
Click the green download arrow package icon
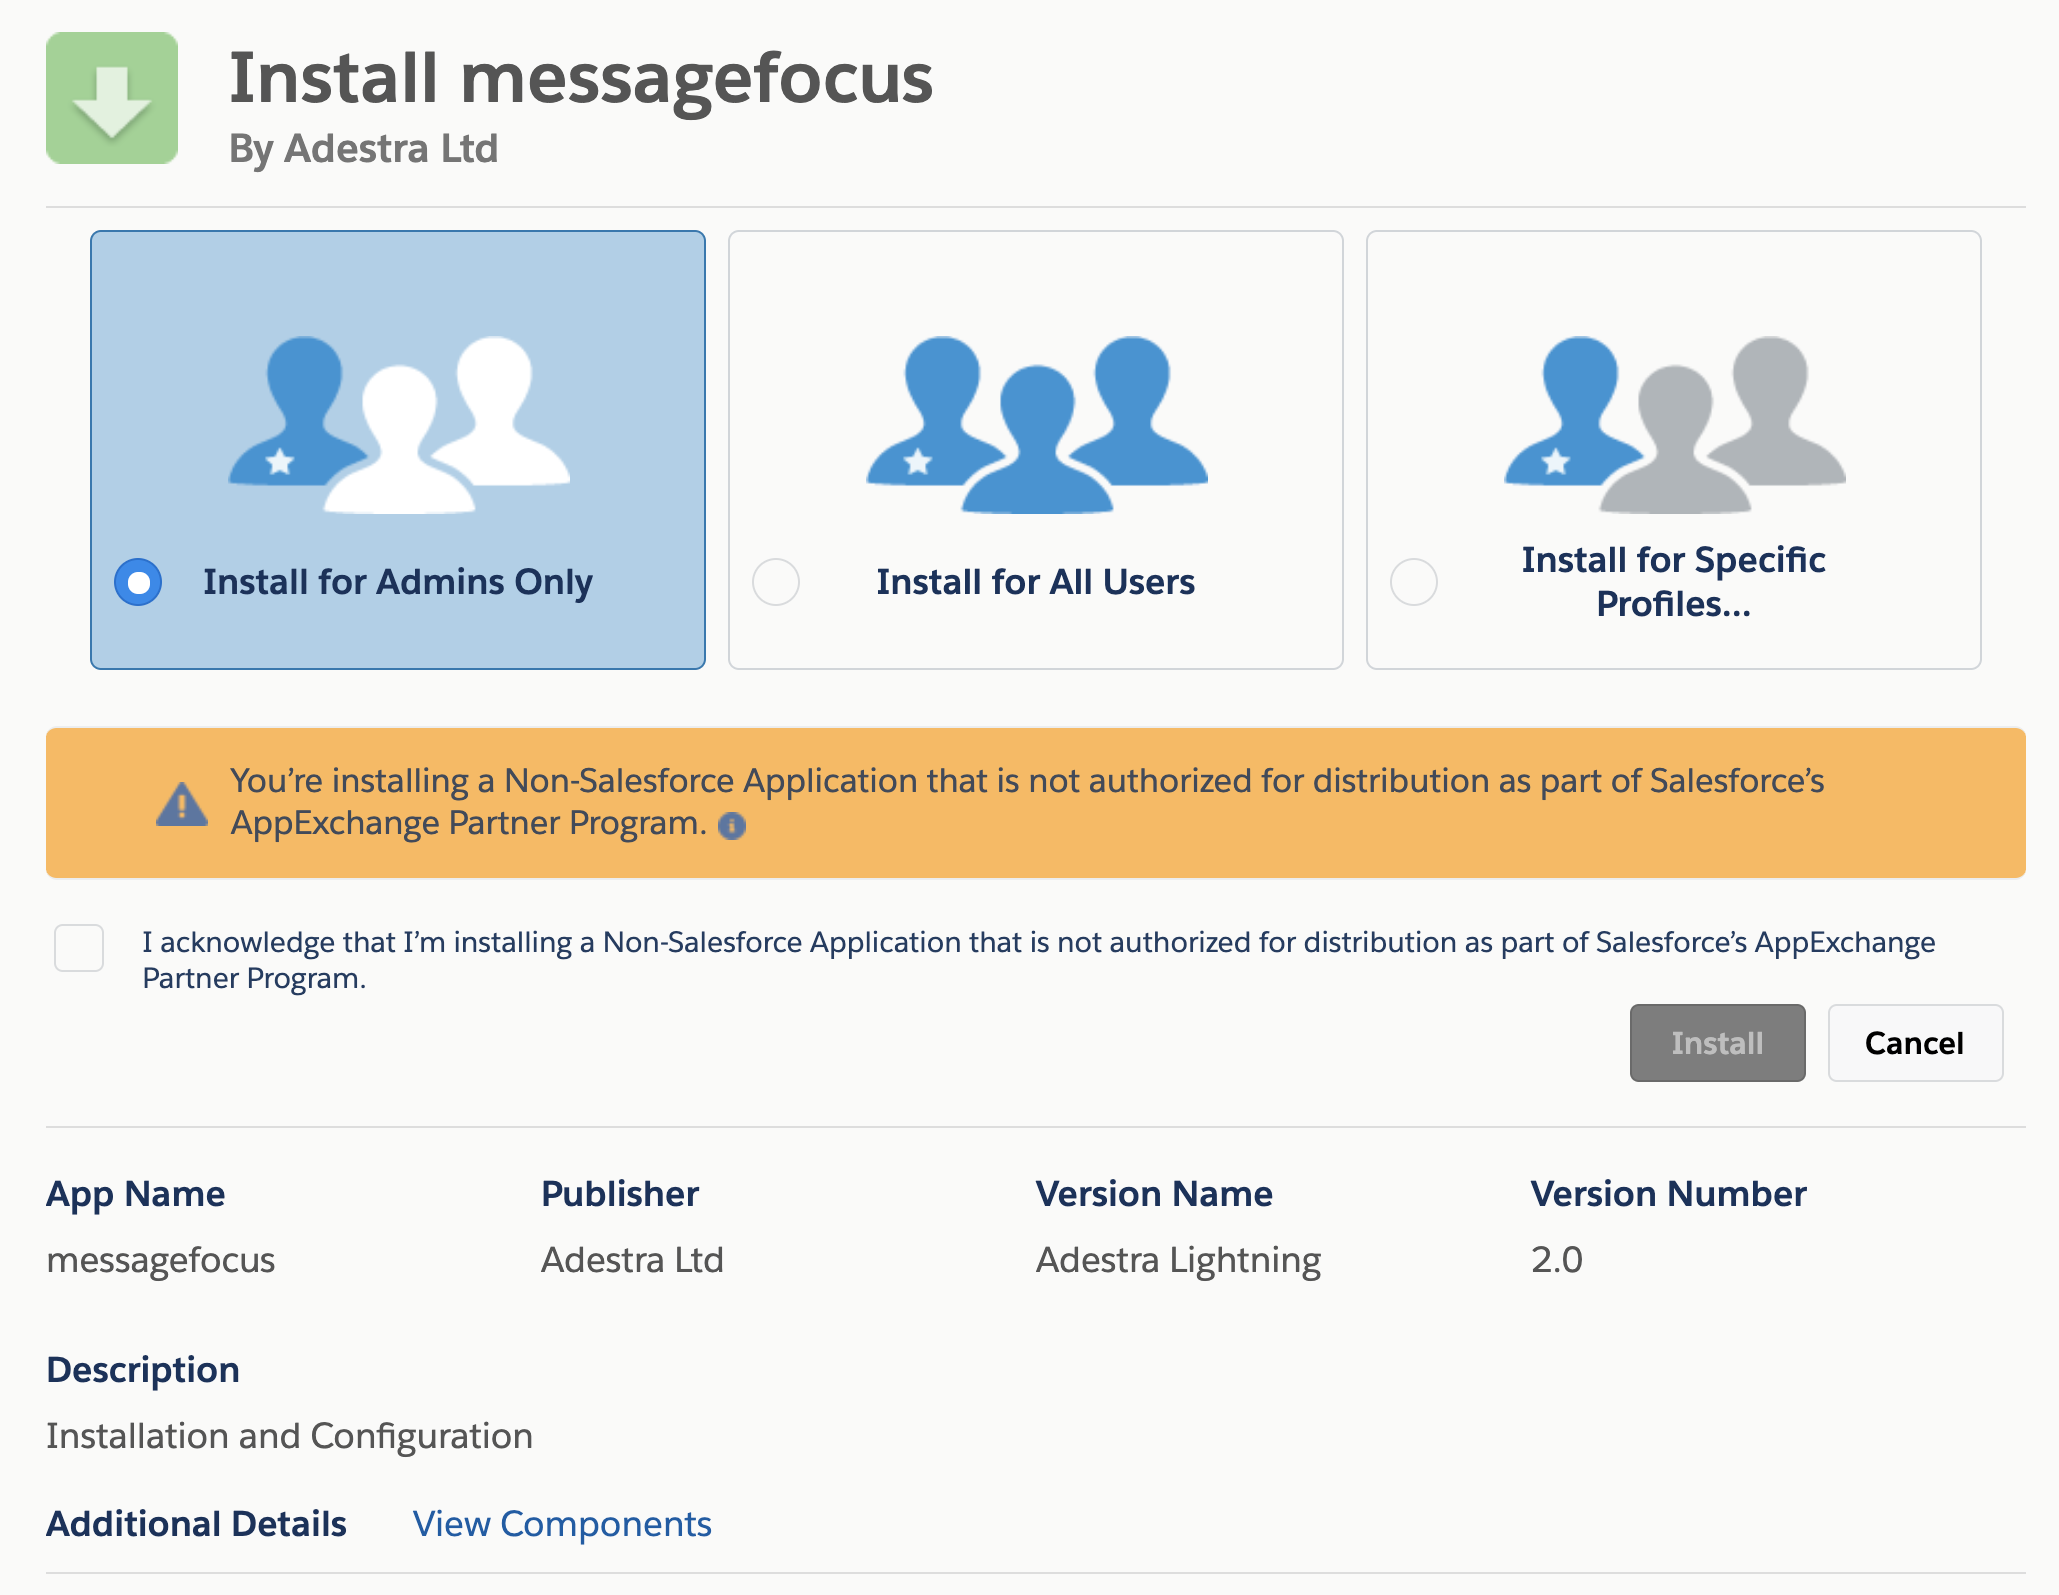pos(112,98)
